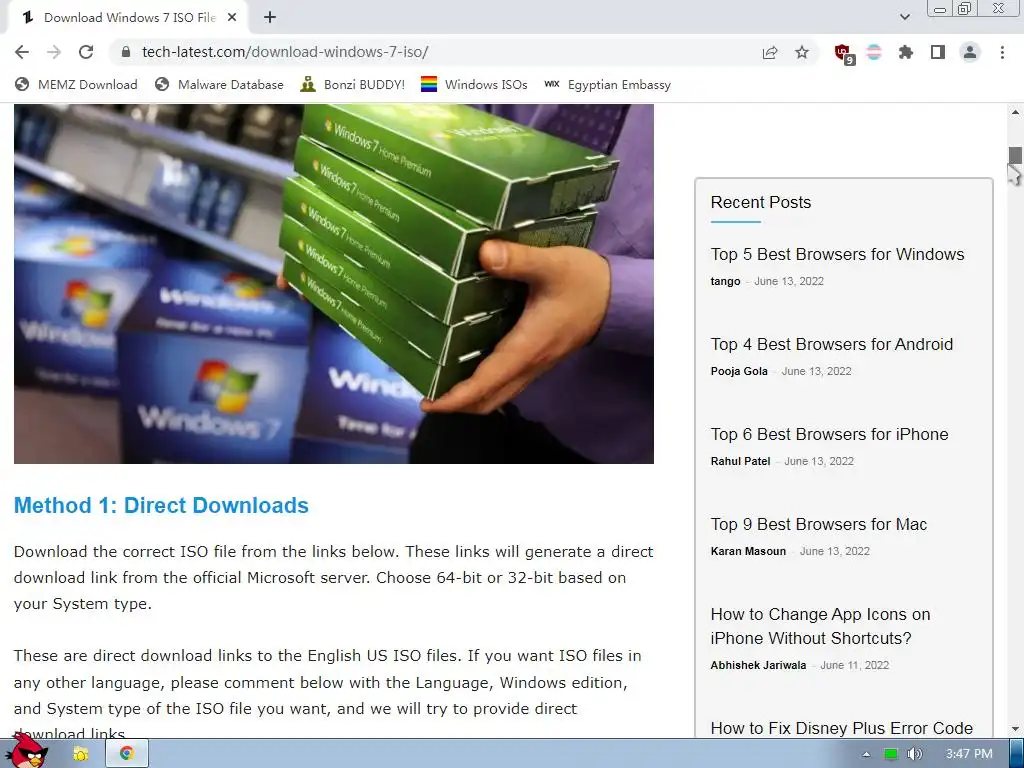Share this page icon in address bar

pyautogui.click(x=770, y=52)
